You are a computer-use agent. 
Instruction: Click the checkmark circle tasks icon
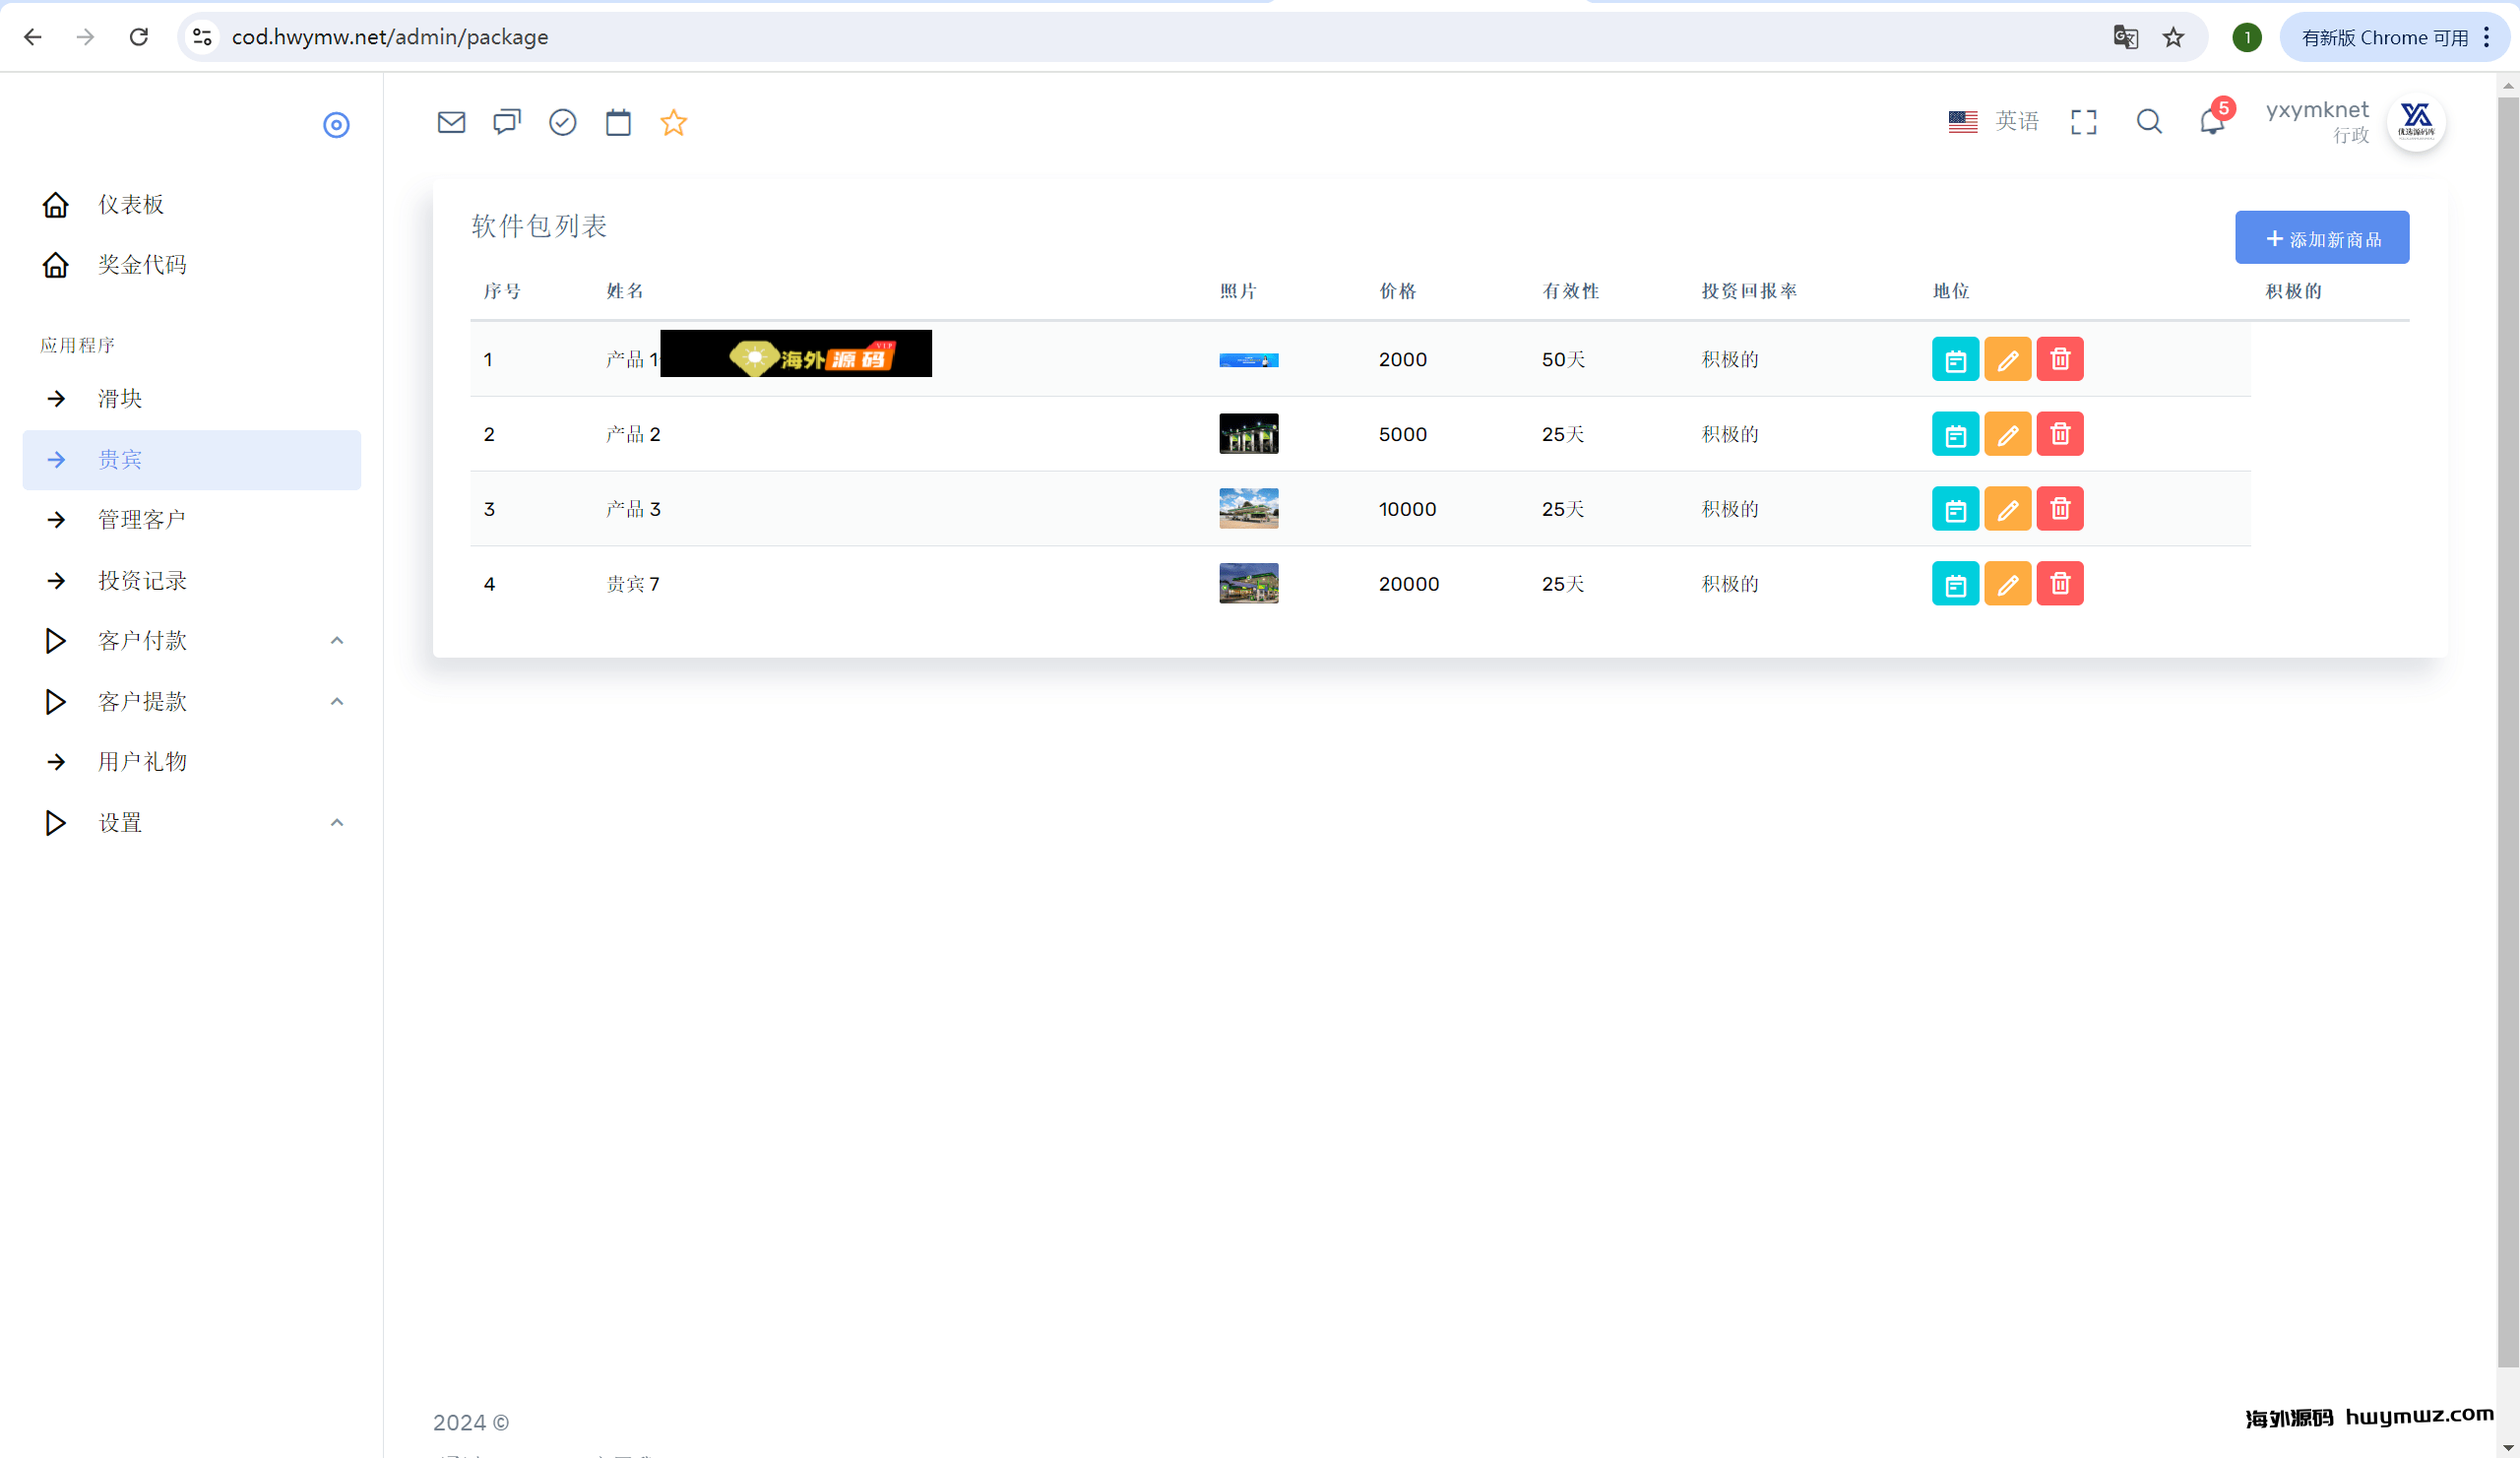[562, 122]
